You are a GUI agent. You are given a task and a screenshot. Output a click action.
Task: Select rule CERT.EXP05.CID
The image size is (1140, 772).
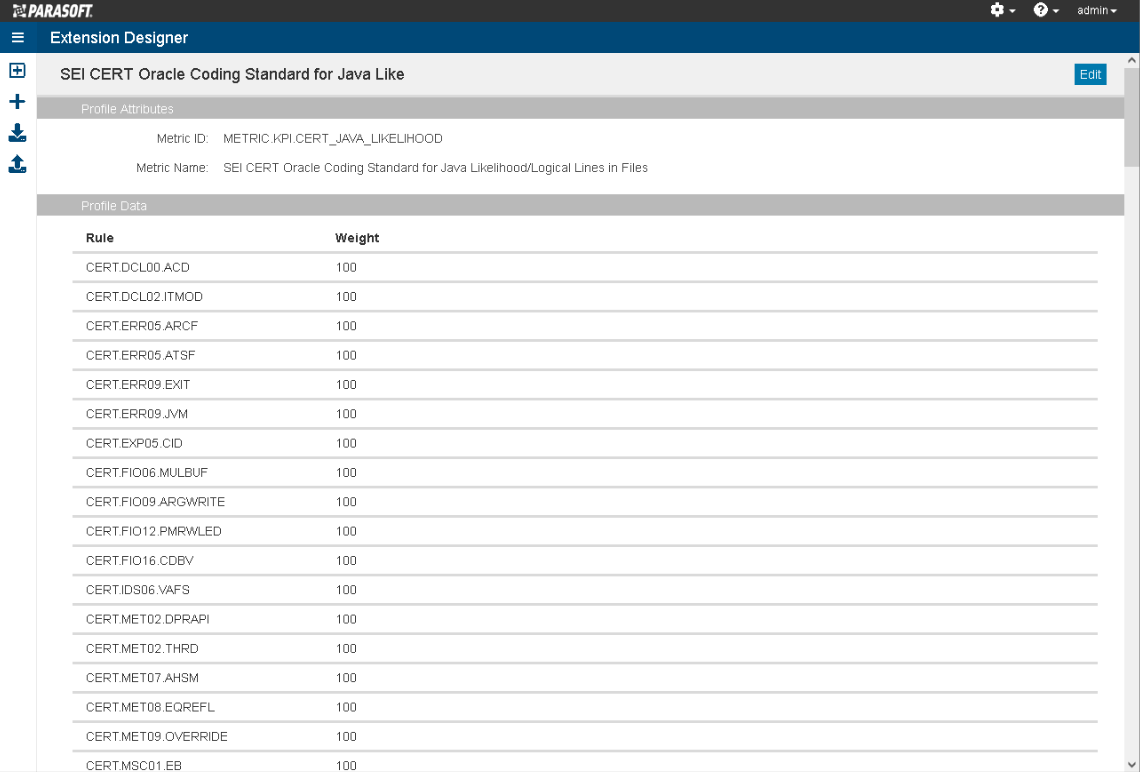[x=135, y=443]
